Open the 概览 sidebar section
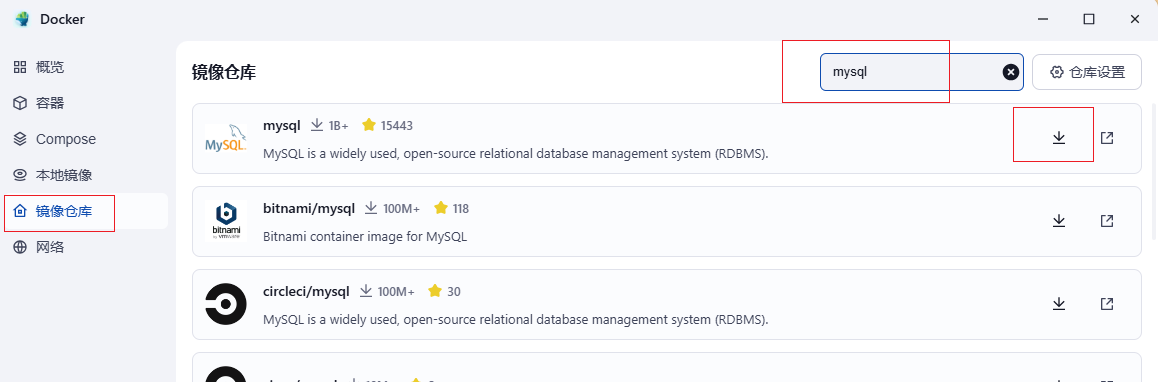 pyautogui.click(x=85, y=67)
